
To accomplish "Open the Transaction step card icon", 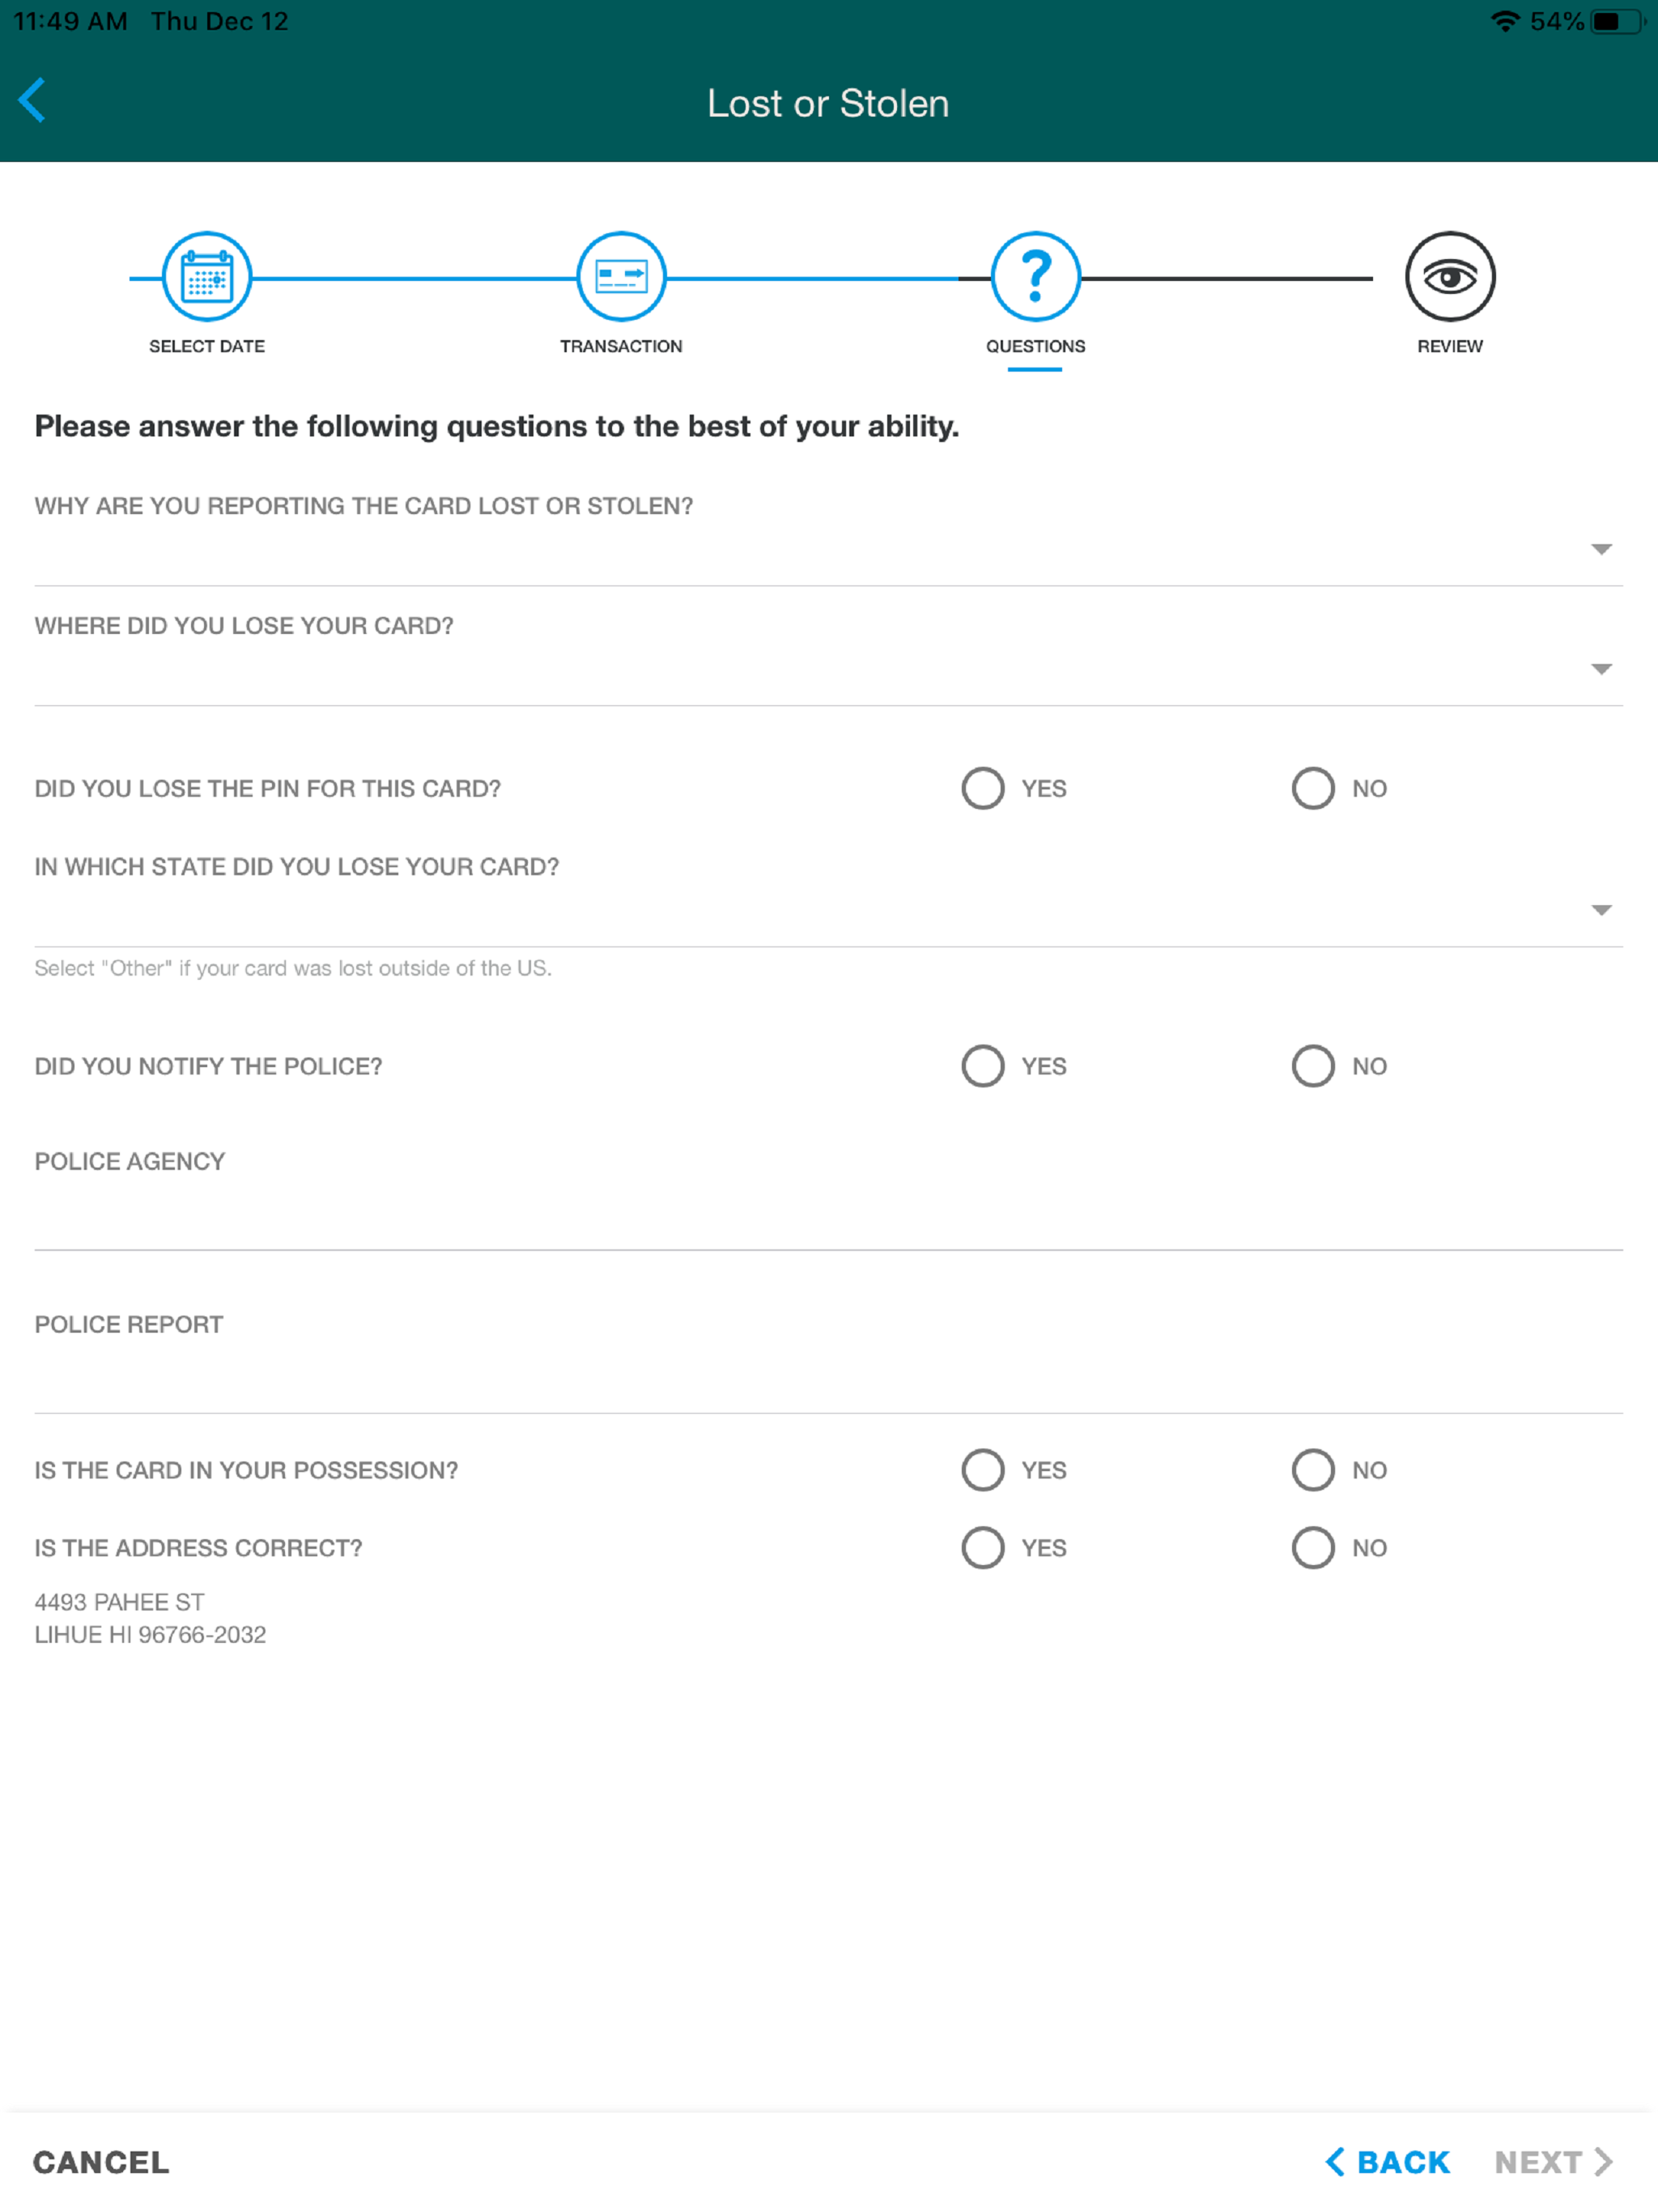I will 621,276.
